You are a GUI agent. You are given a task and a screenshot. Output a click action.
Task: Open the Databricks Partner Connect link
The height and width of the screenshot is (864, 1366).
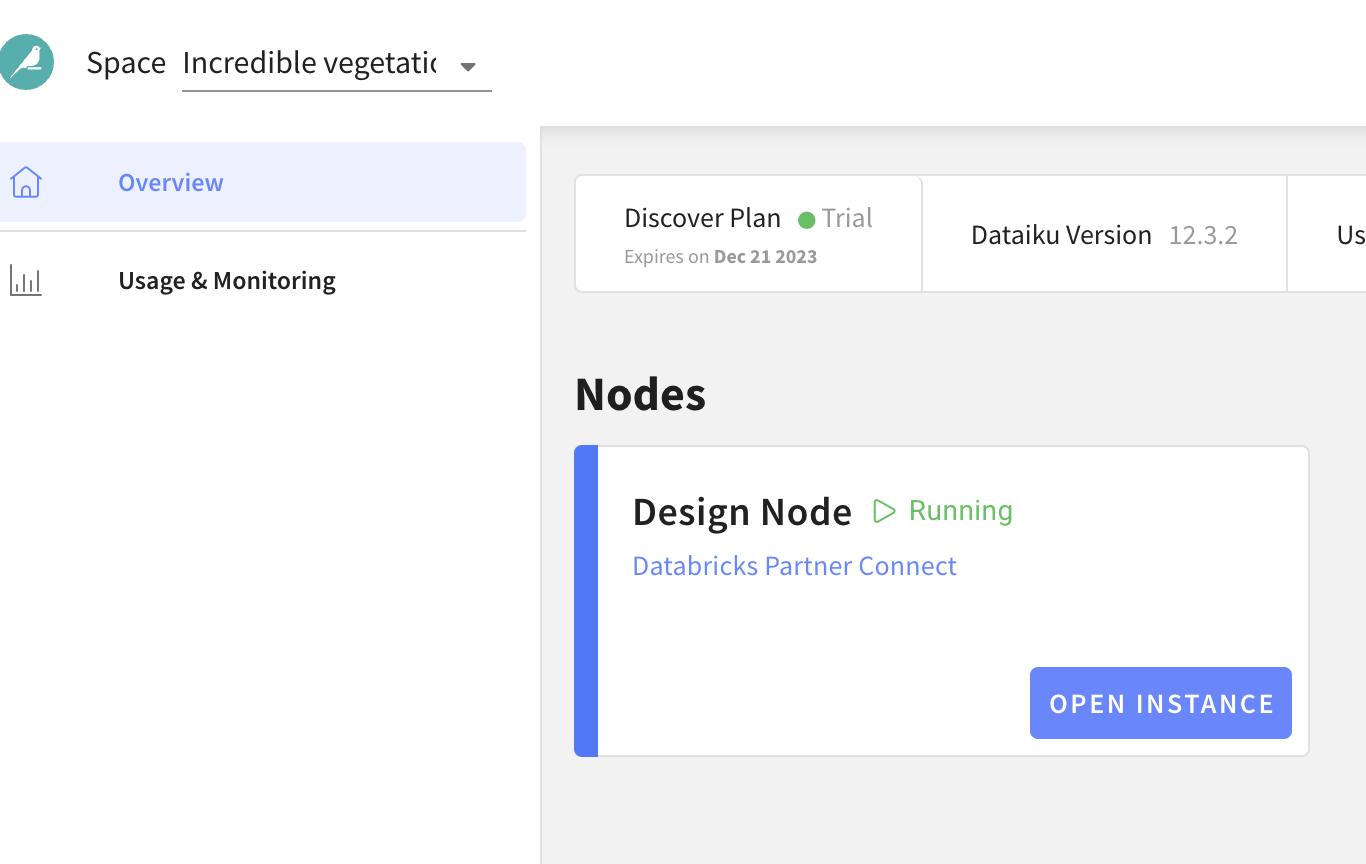click(794, 566)
